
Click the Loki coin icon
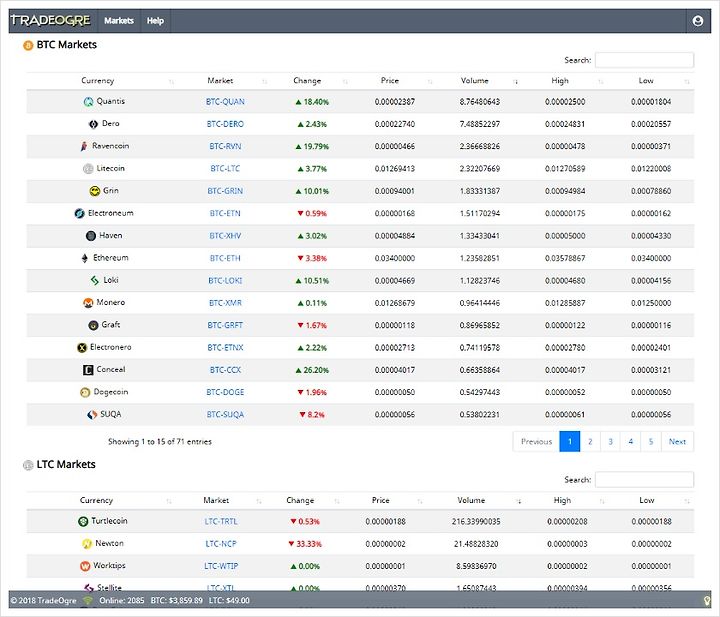point(95,280)
